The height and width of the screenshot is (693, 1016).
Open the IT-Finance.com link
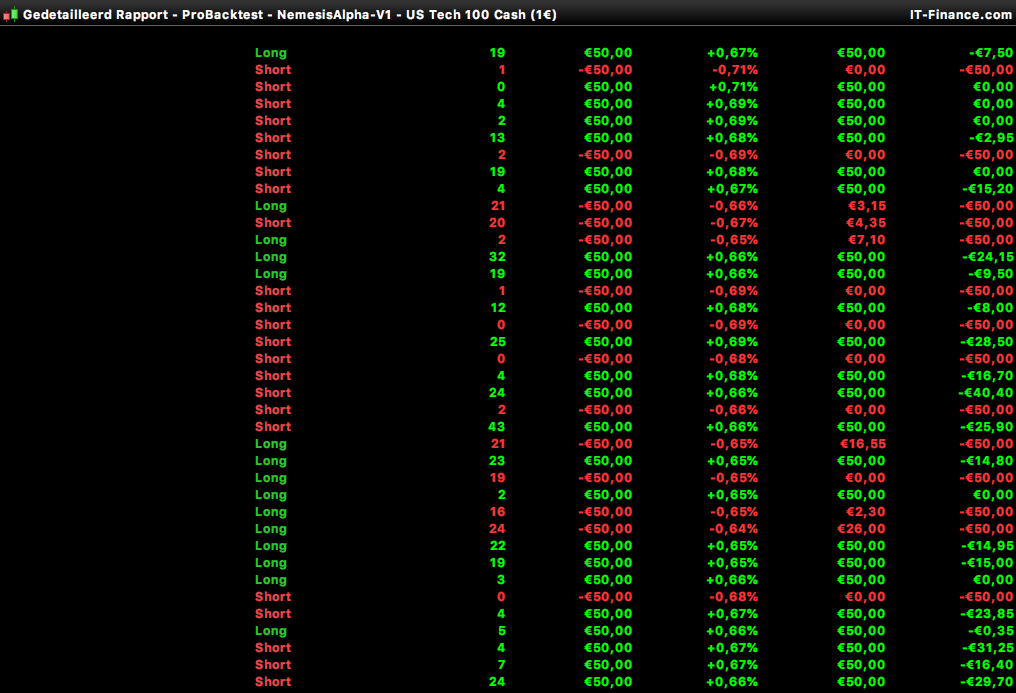tap(960, 14)
